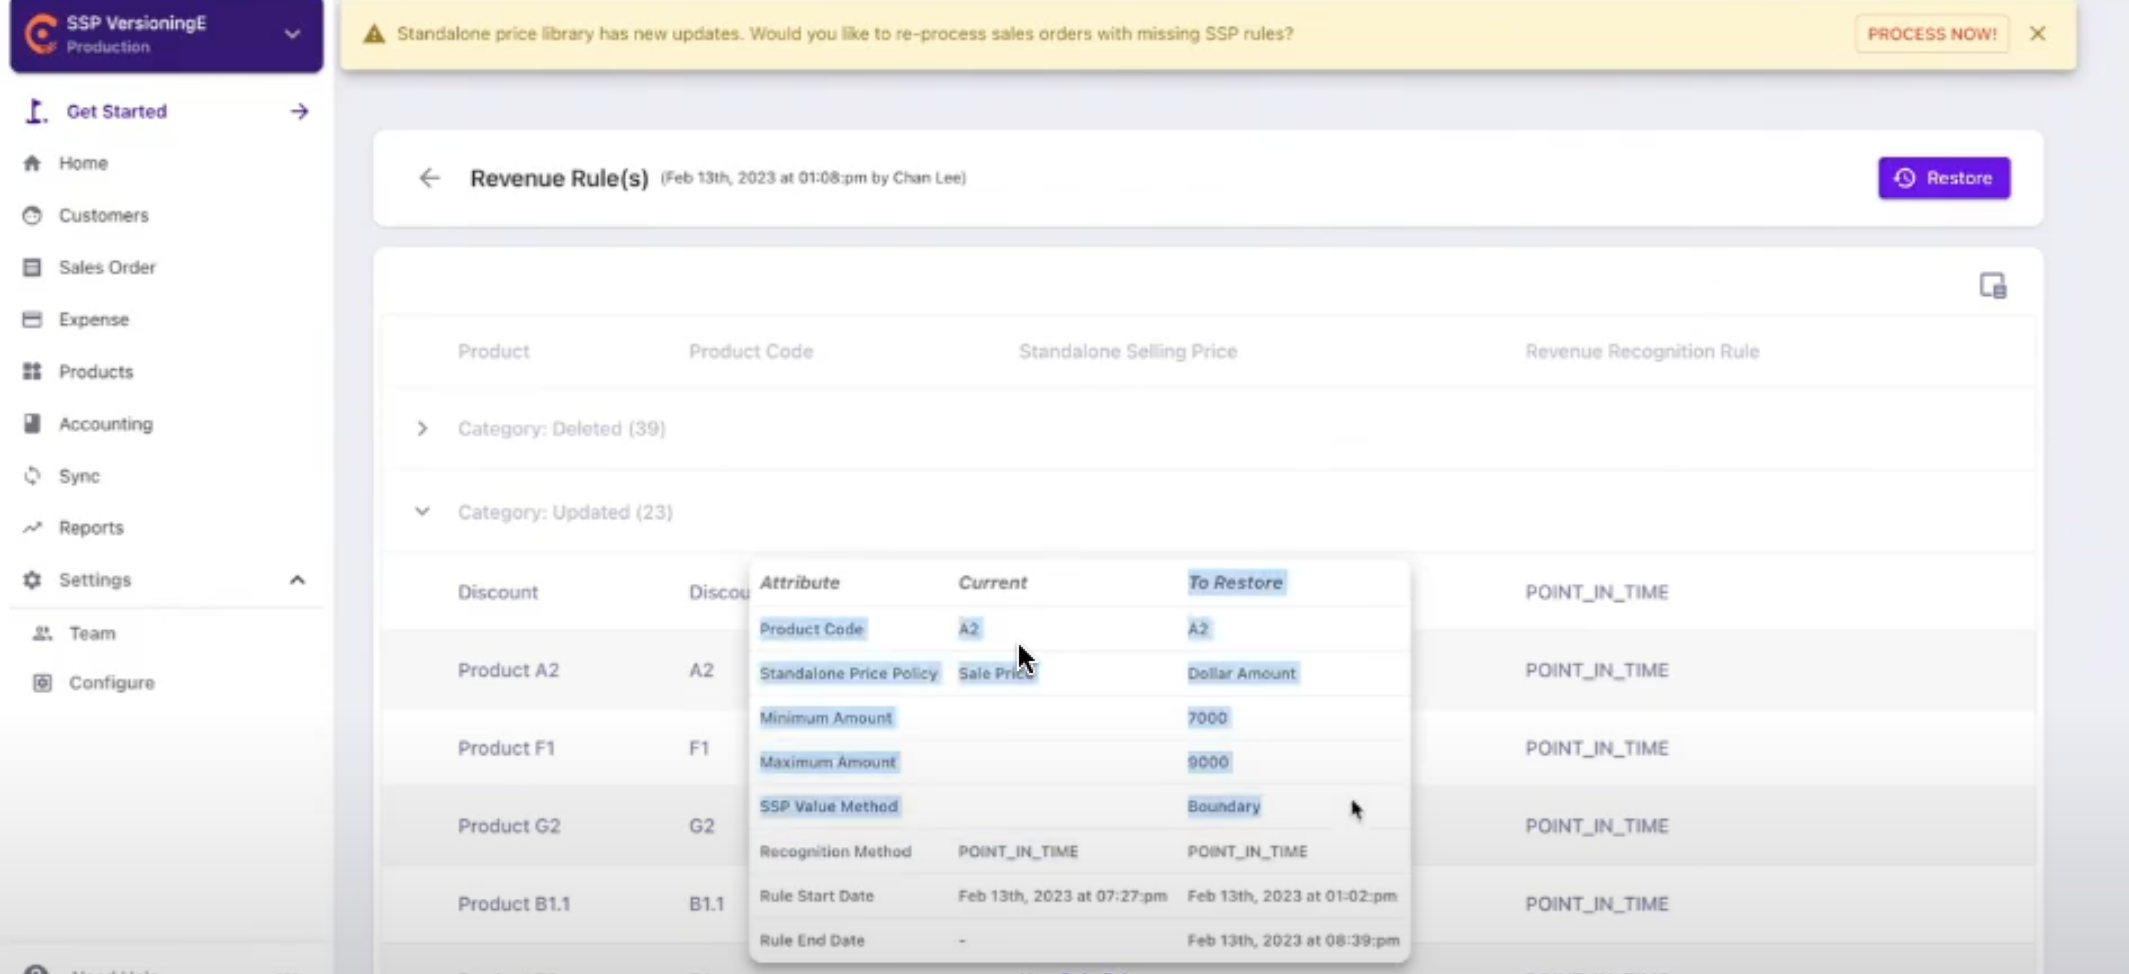The height and width of the screenshot is (974, 2129).
Task: Open the Reports page
Action: pos(91,527)
